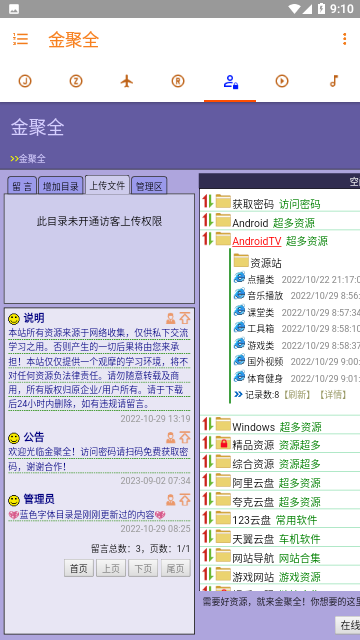Click up-arrow icon on 公告 message
360x640 pixels.
(x=185, y=437)
